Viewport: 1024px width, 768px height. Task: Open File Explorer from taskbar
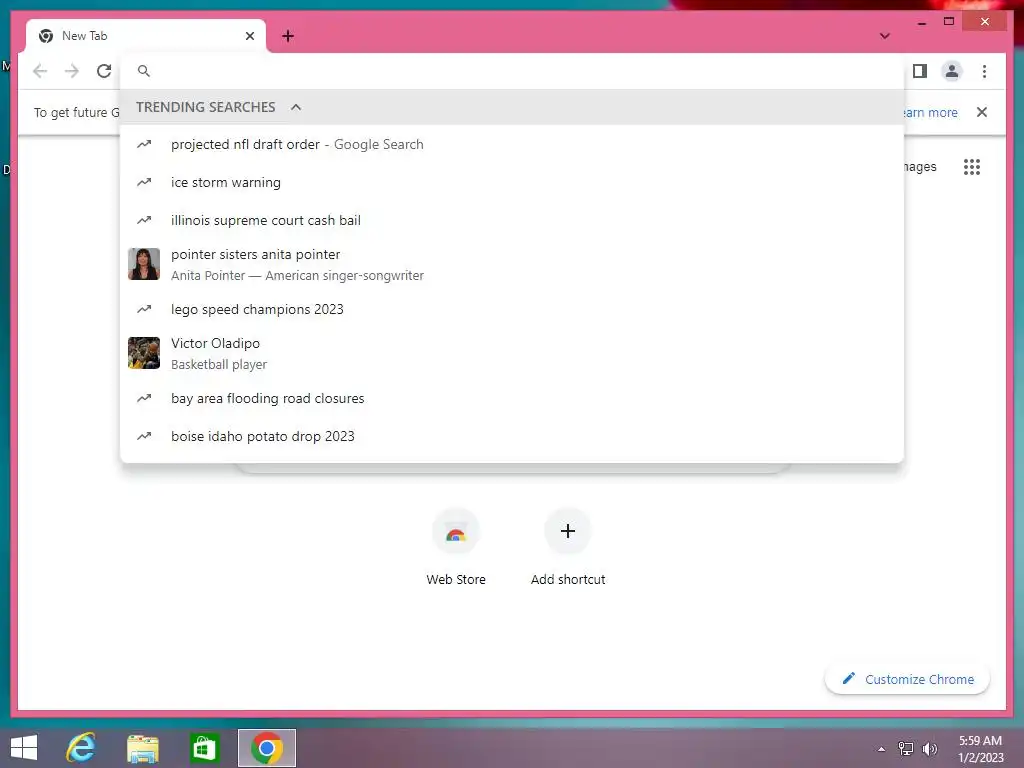coord(142,748)
